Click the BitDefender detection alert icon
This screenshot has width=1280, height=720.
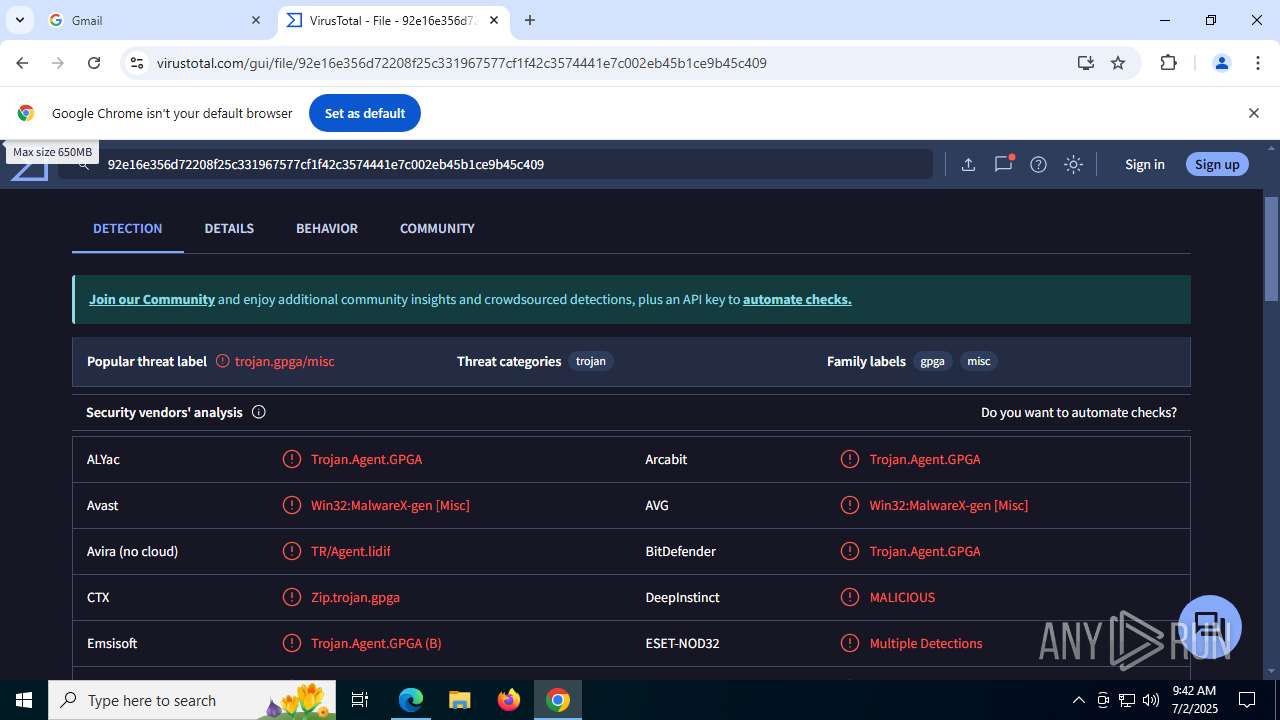(849, 551)
